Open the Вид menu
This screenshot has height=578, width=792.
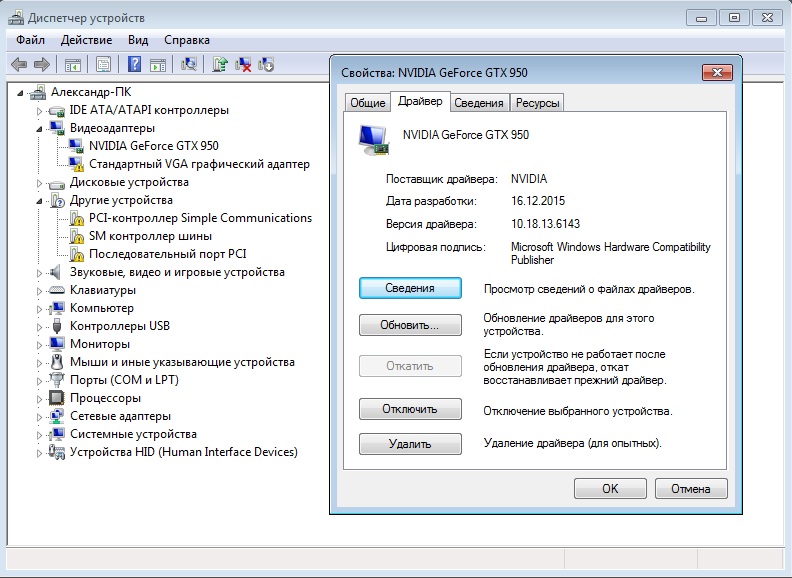point(138,40)
